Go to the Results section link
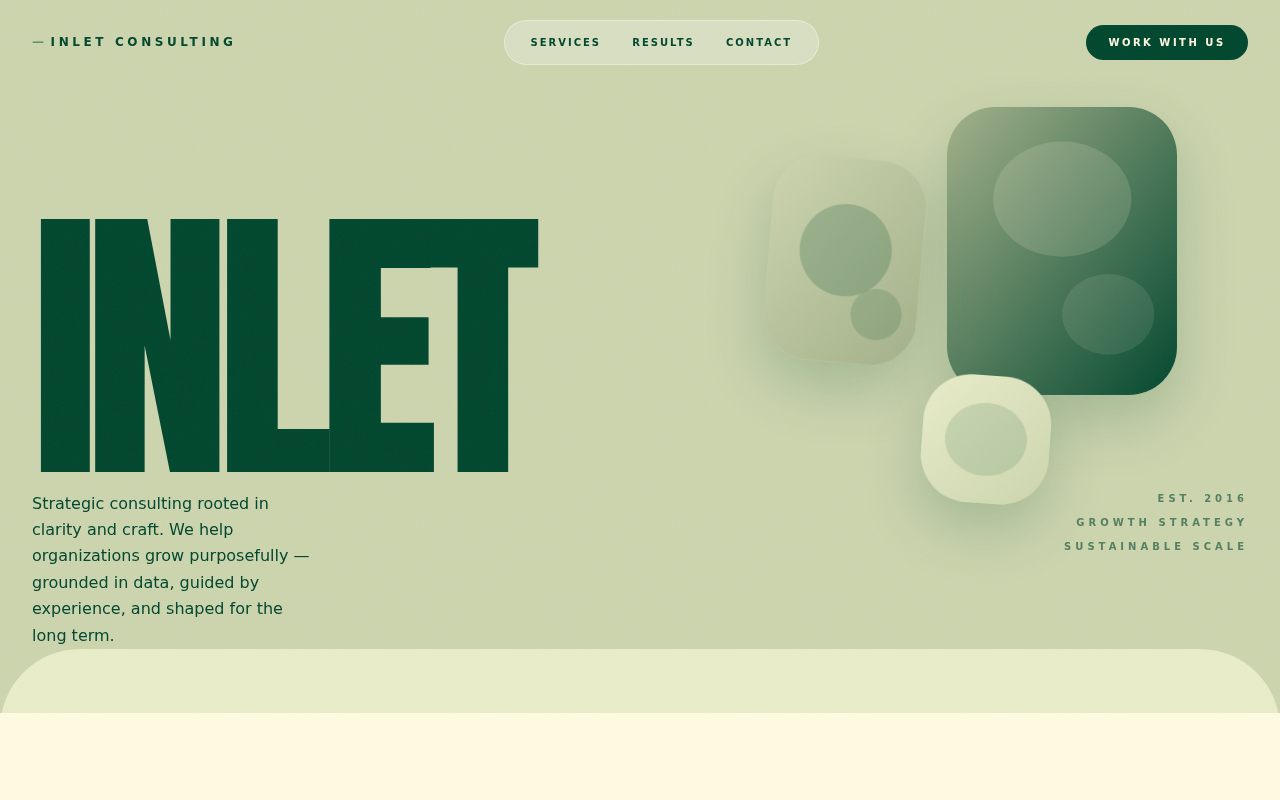The width and height of the screenshot is (1280, 800). click(663, 43)
